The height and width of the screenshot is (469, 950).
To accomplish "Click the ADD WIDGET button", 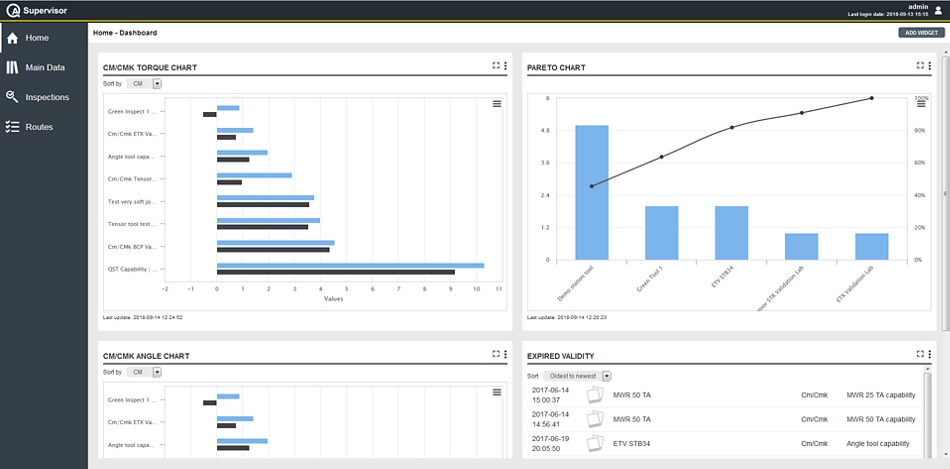I will (920, 33).
